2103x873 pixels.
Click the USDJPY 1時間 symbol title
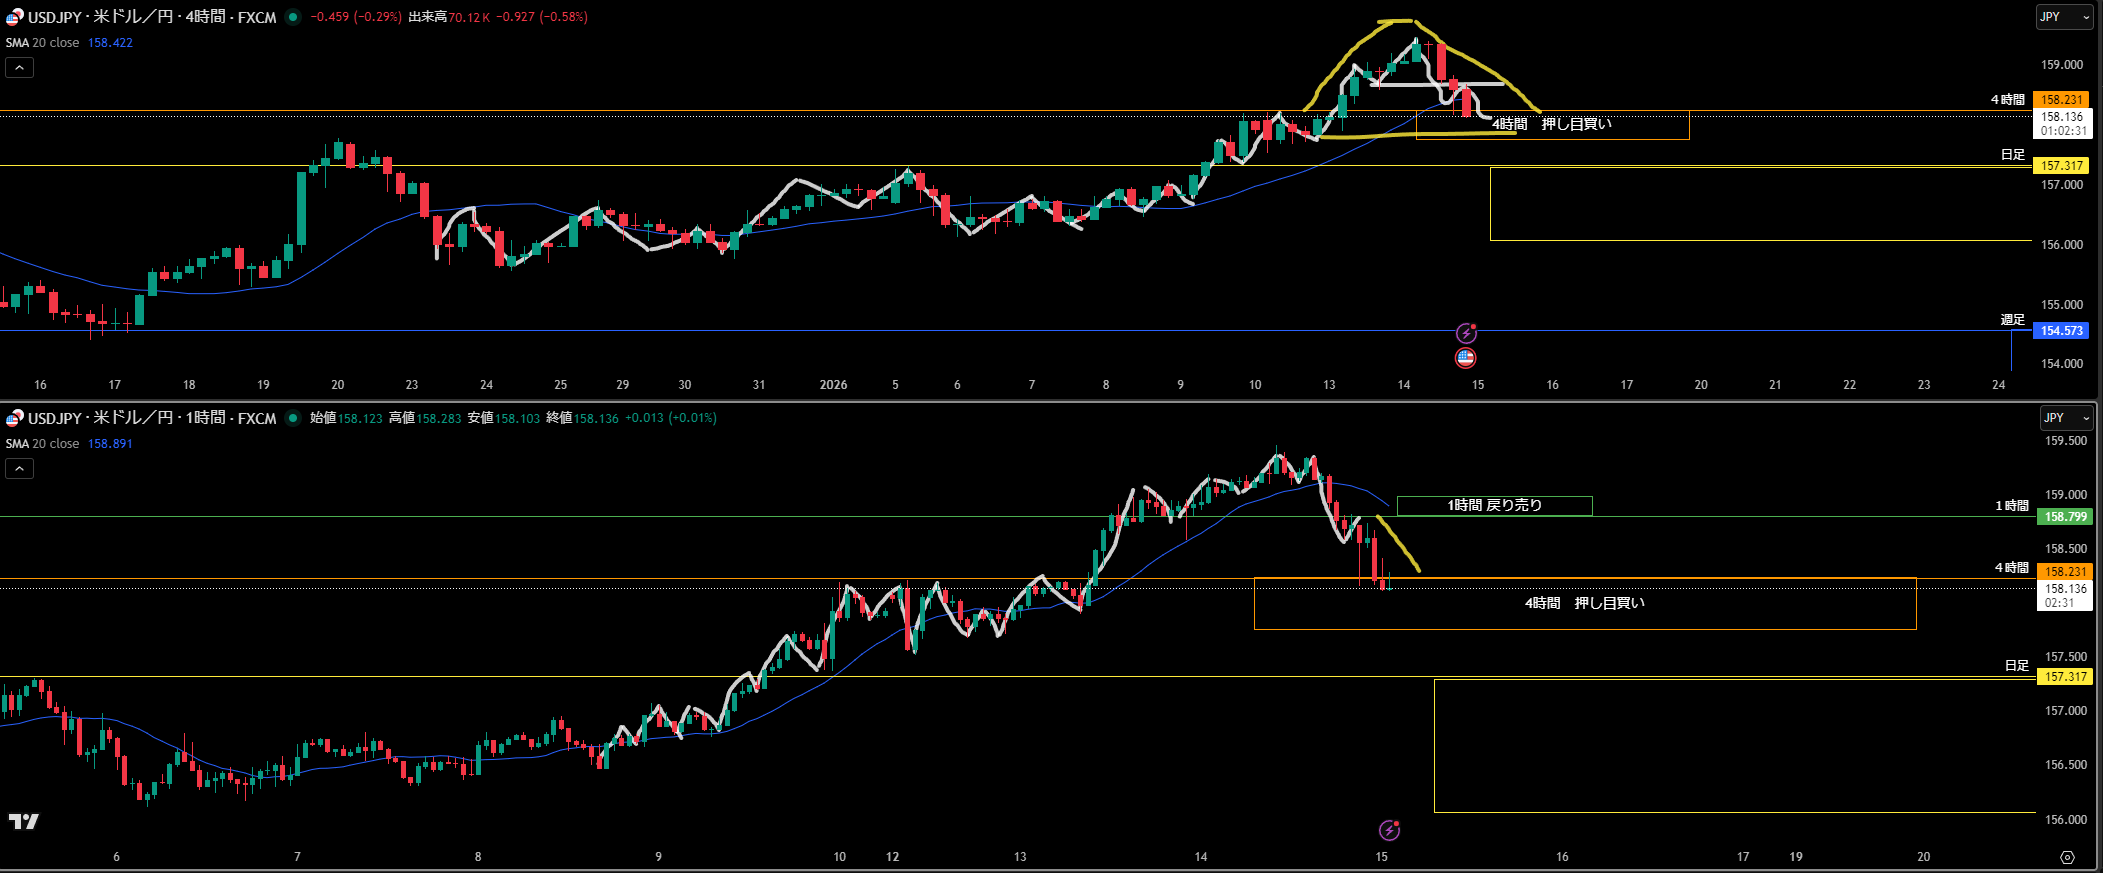(x=152, y=418)
